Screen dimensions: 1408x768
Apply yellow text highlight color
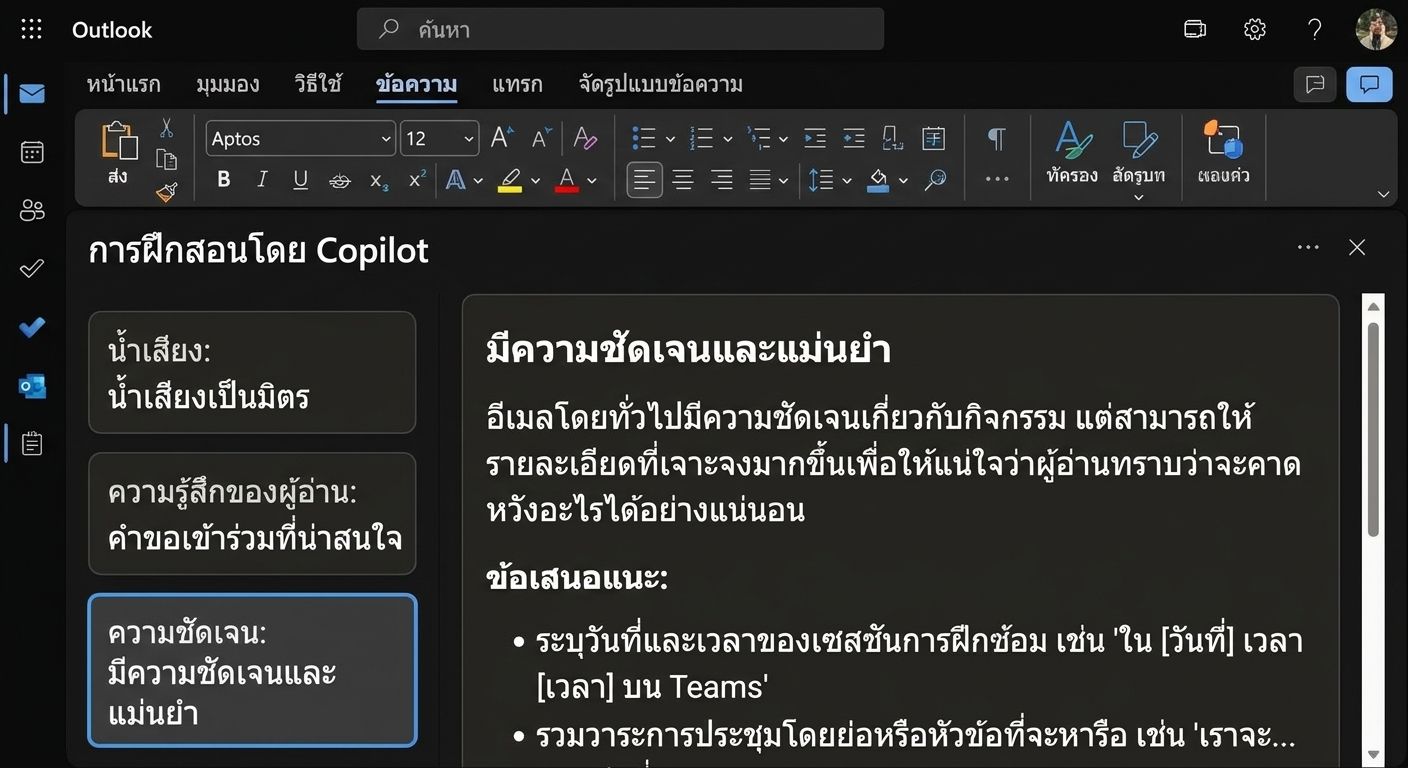(509, 181)
